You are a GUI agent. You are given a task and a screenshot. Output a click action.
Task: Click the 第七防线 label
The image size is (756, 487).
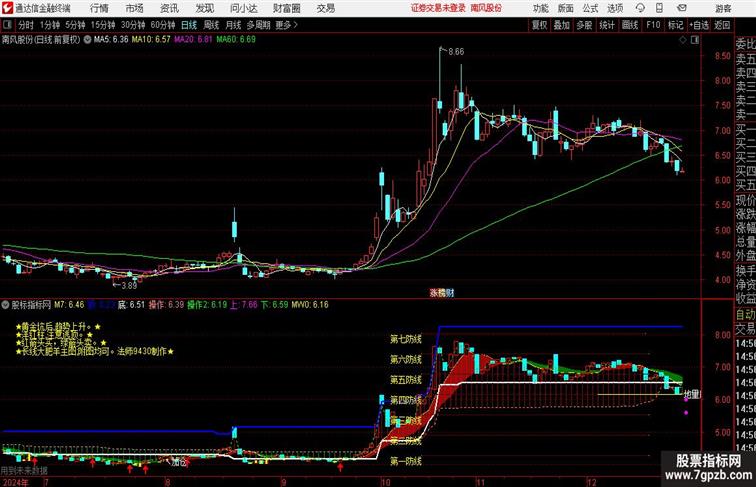[x=405, y=339]
